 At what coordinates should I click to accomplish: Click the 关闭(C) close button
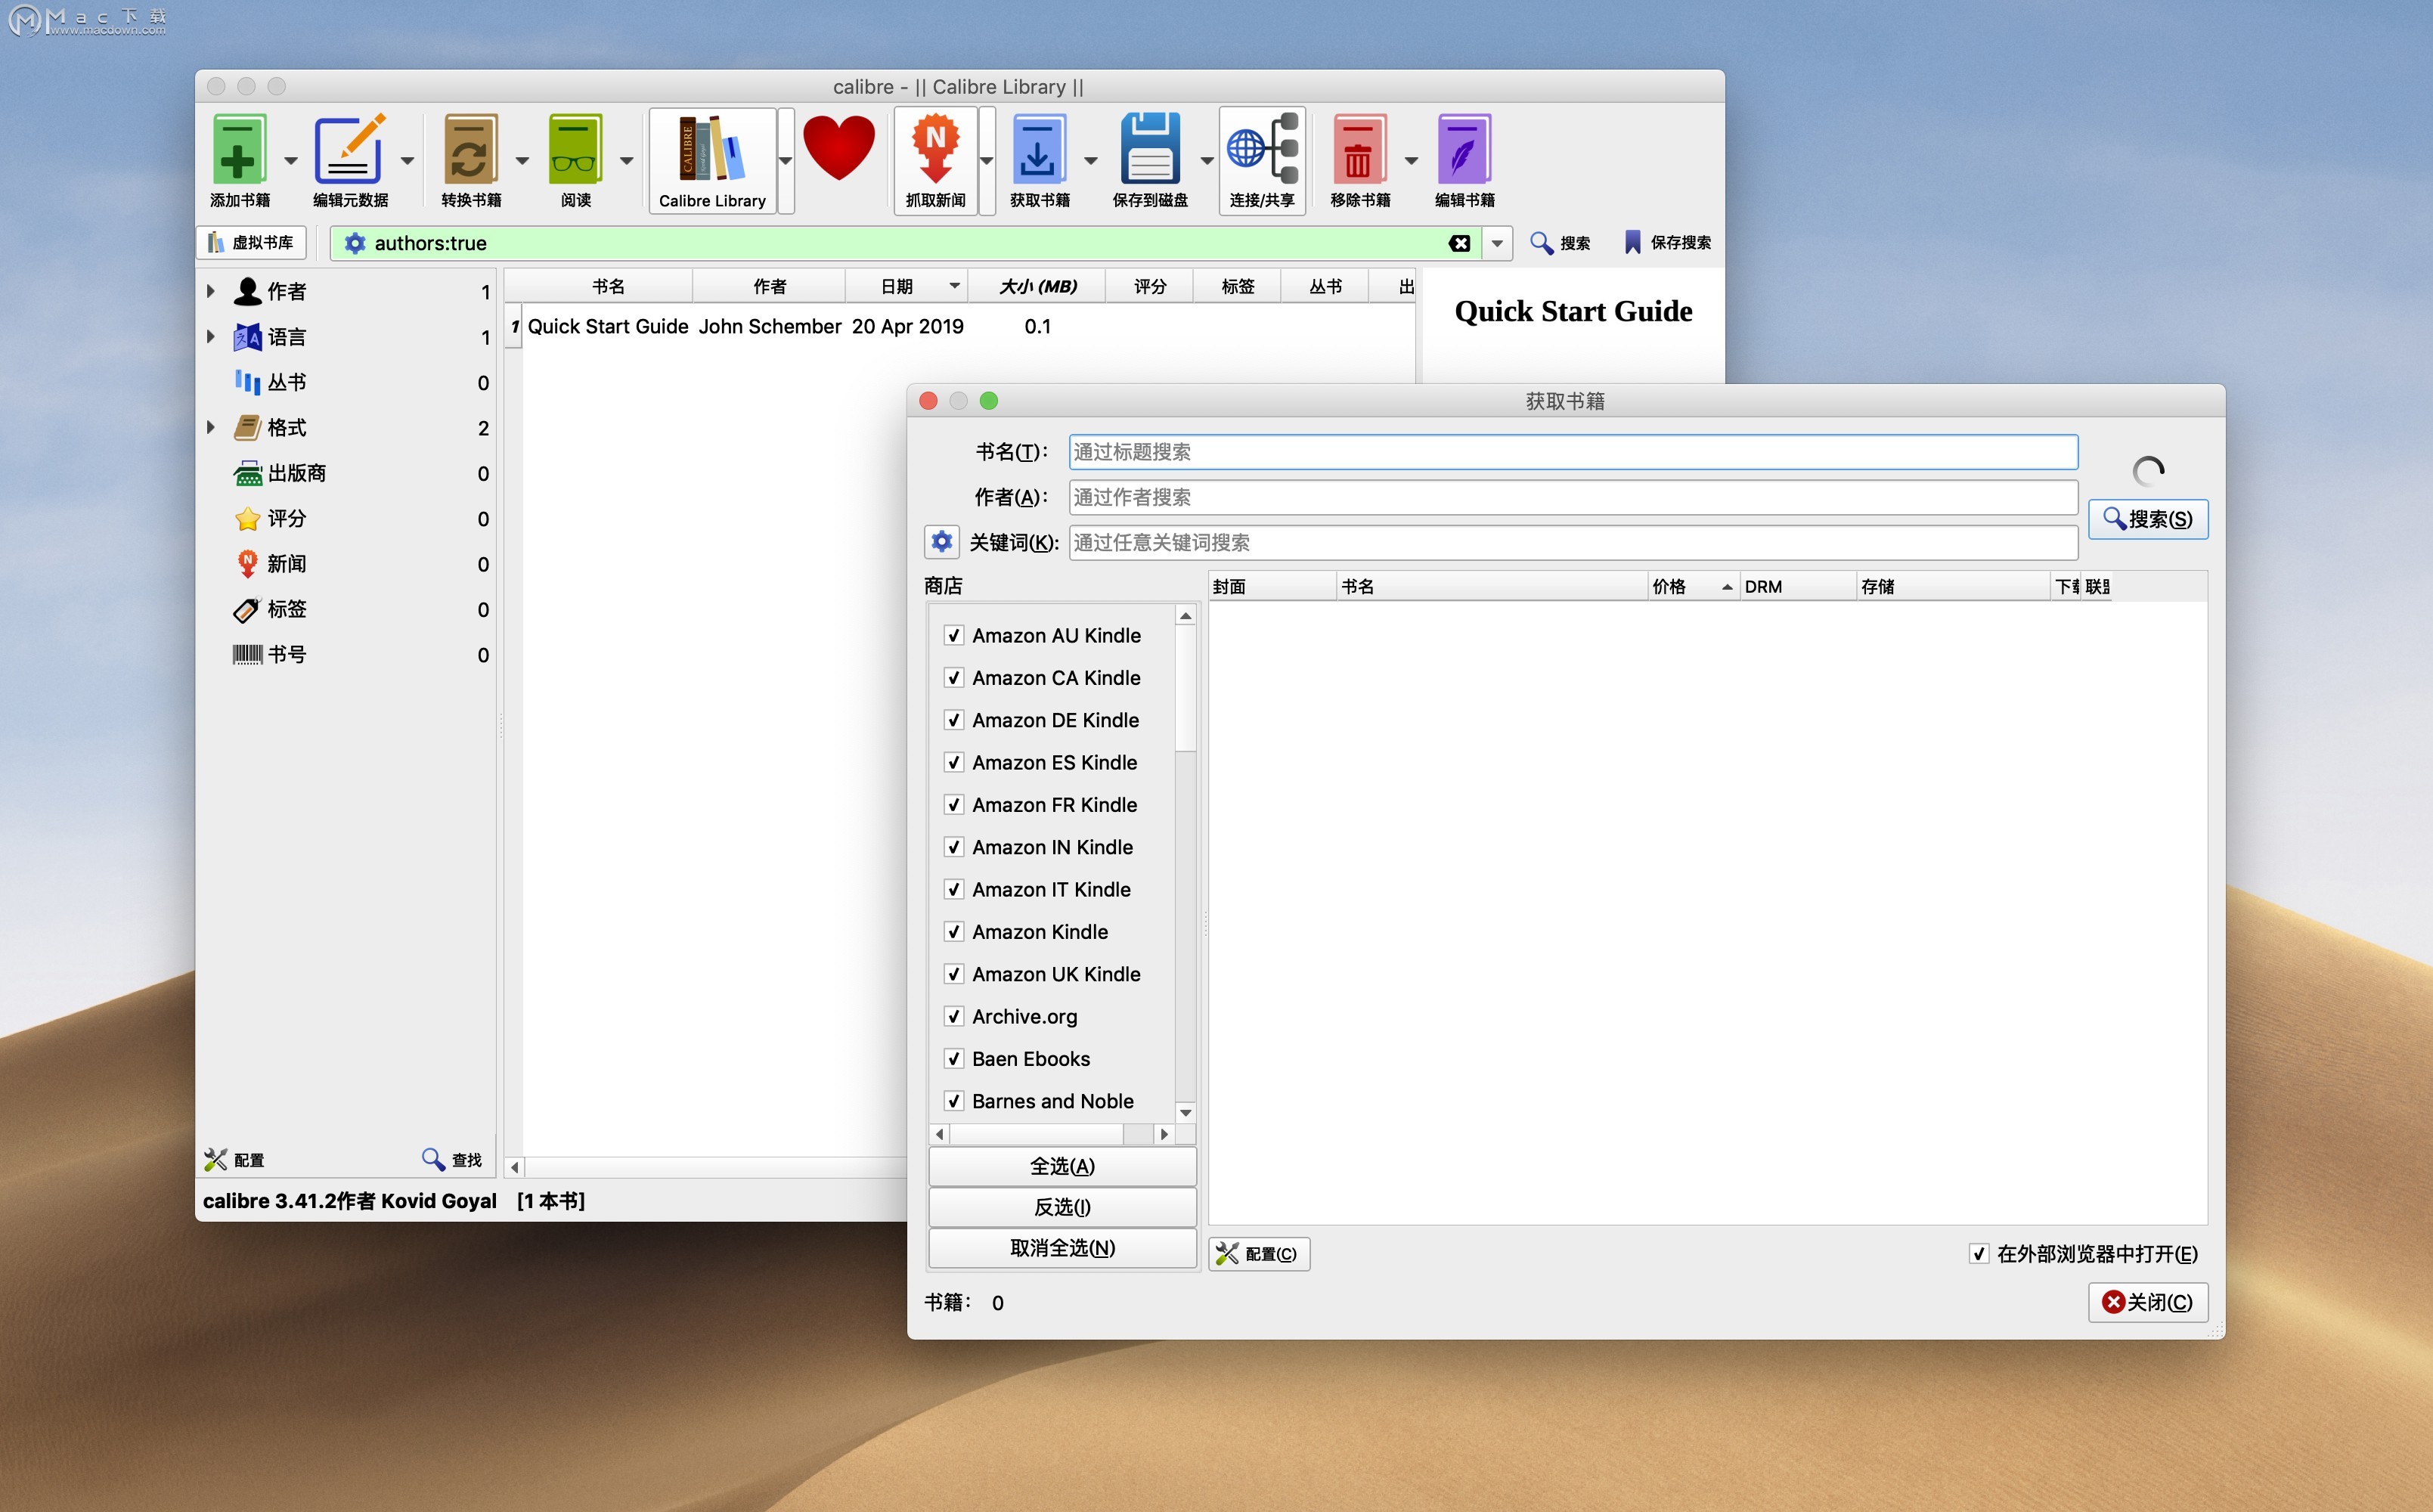(x=2147, y=1302)
